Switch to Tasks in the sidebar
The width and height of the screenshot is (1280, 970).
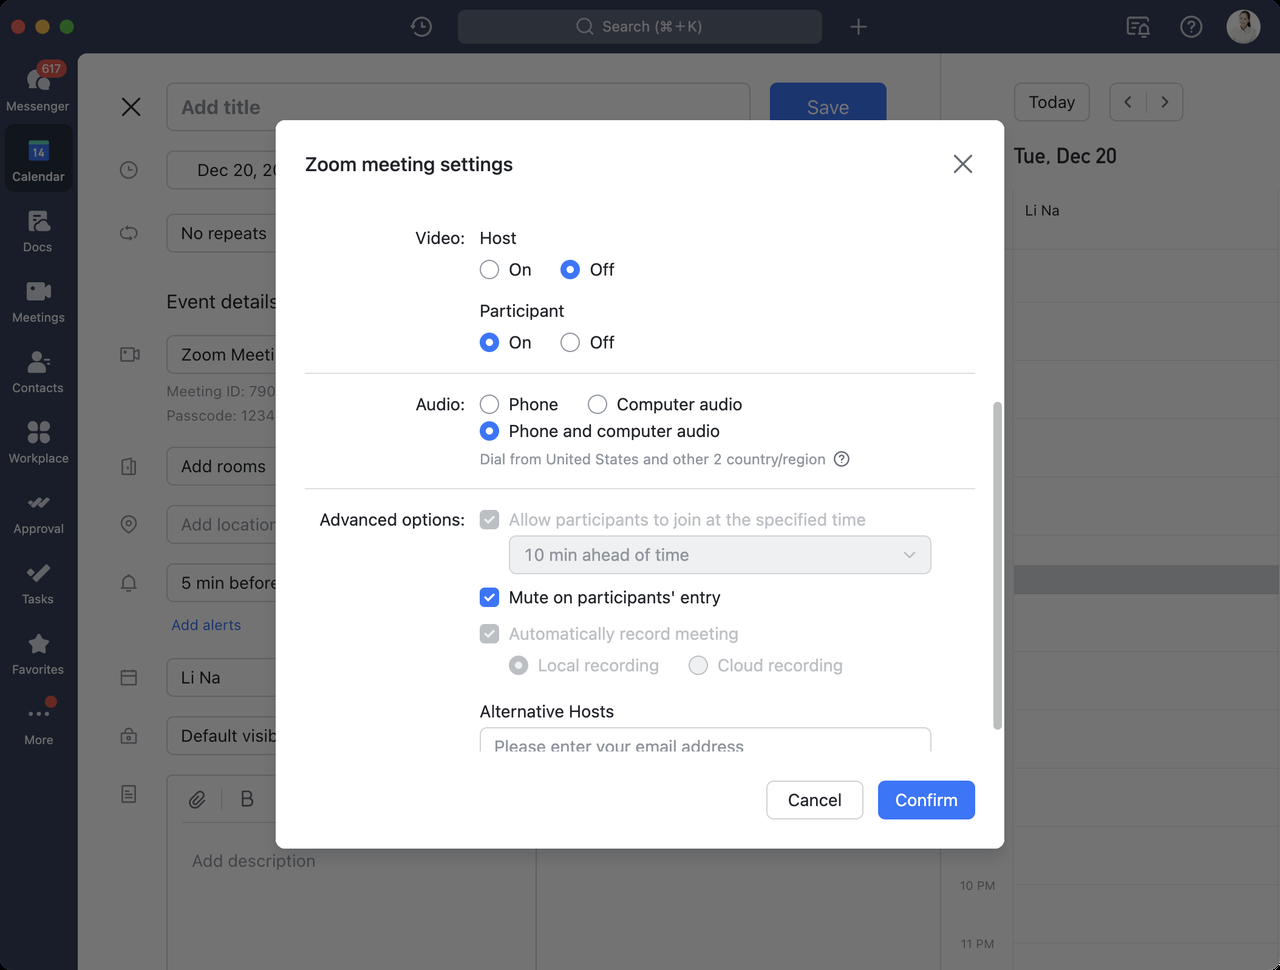(x=38, y=581)
